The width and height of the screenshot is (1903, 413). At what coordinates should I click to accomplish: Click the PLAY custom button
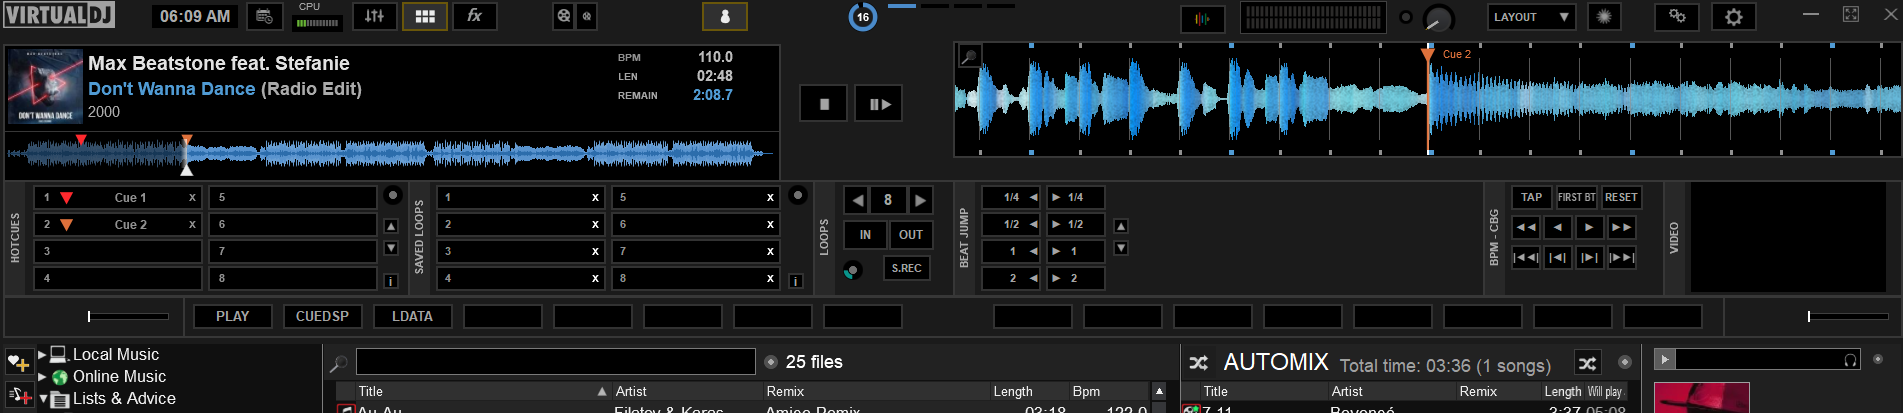[233, 317]
